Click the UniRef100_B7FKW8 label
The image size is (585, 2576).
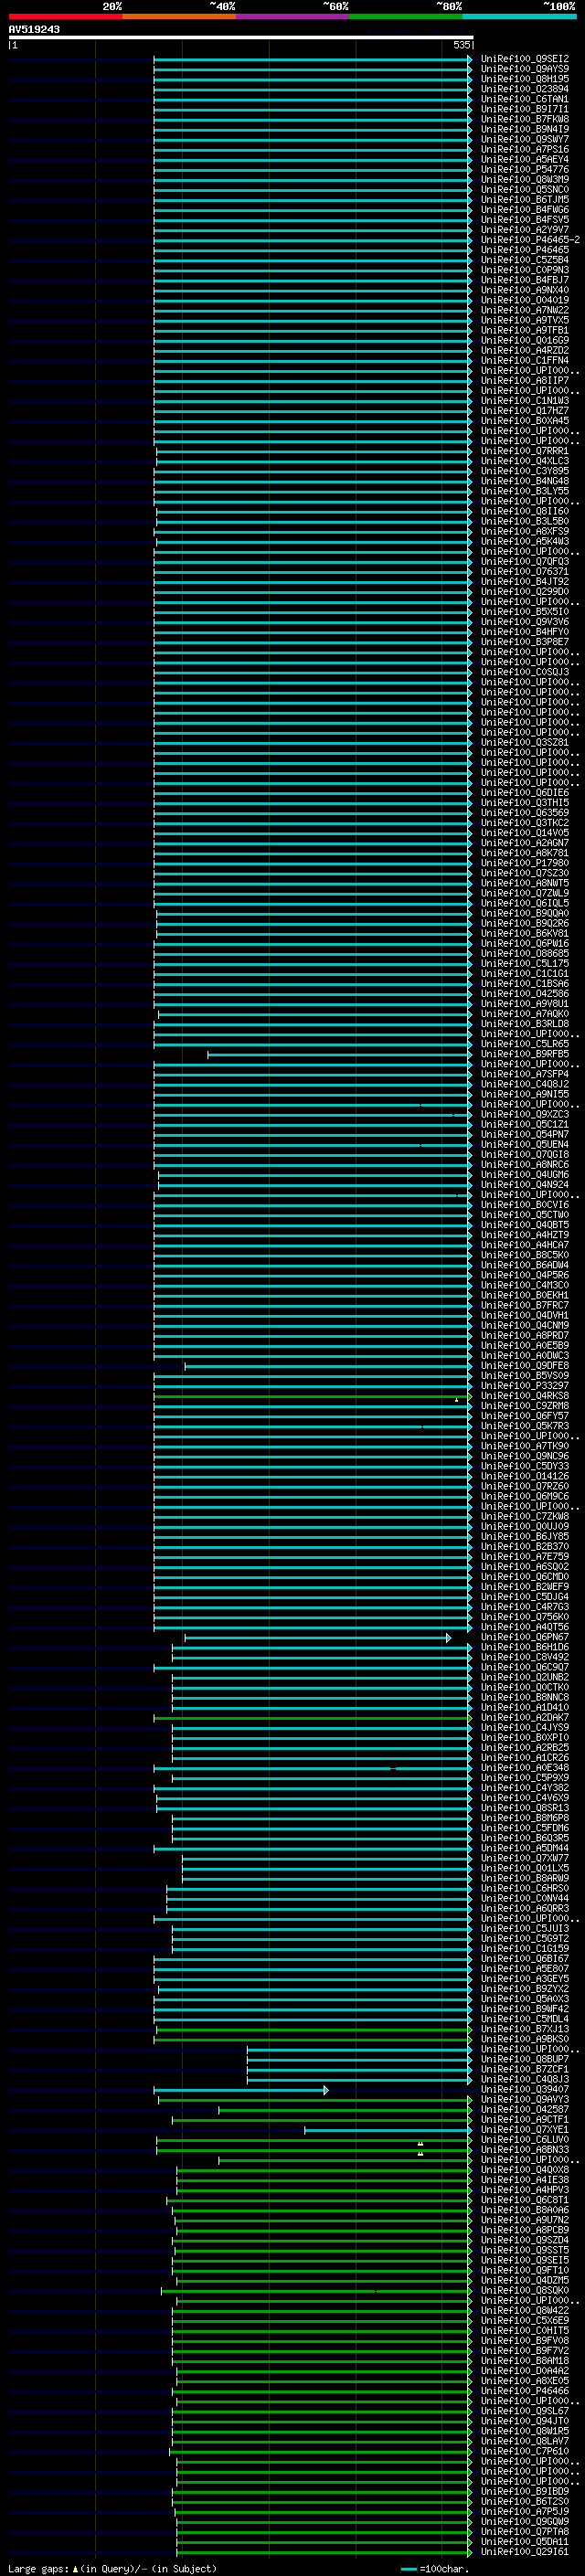[x=525, y=119]
